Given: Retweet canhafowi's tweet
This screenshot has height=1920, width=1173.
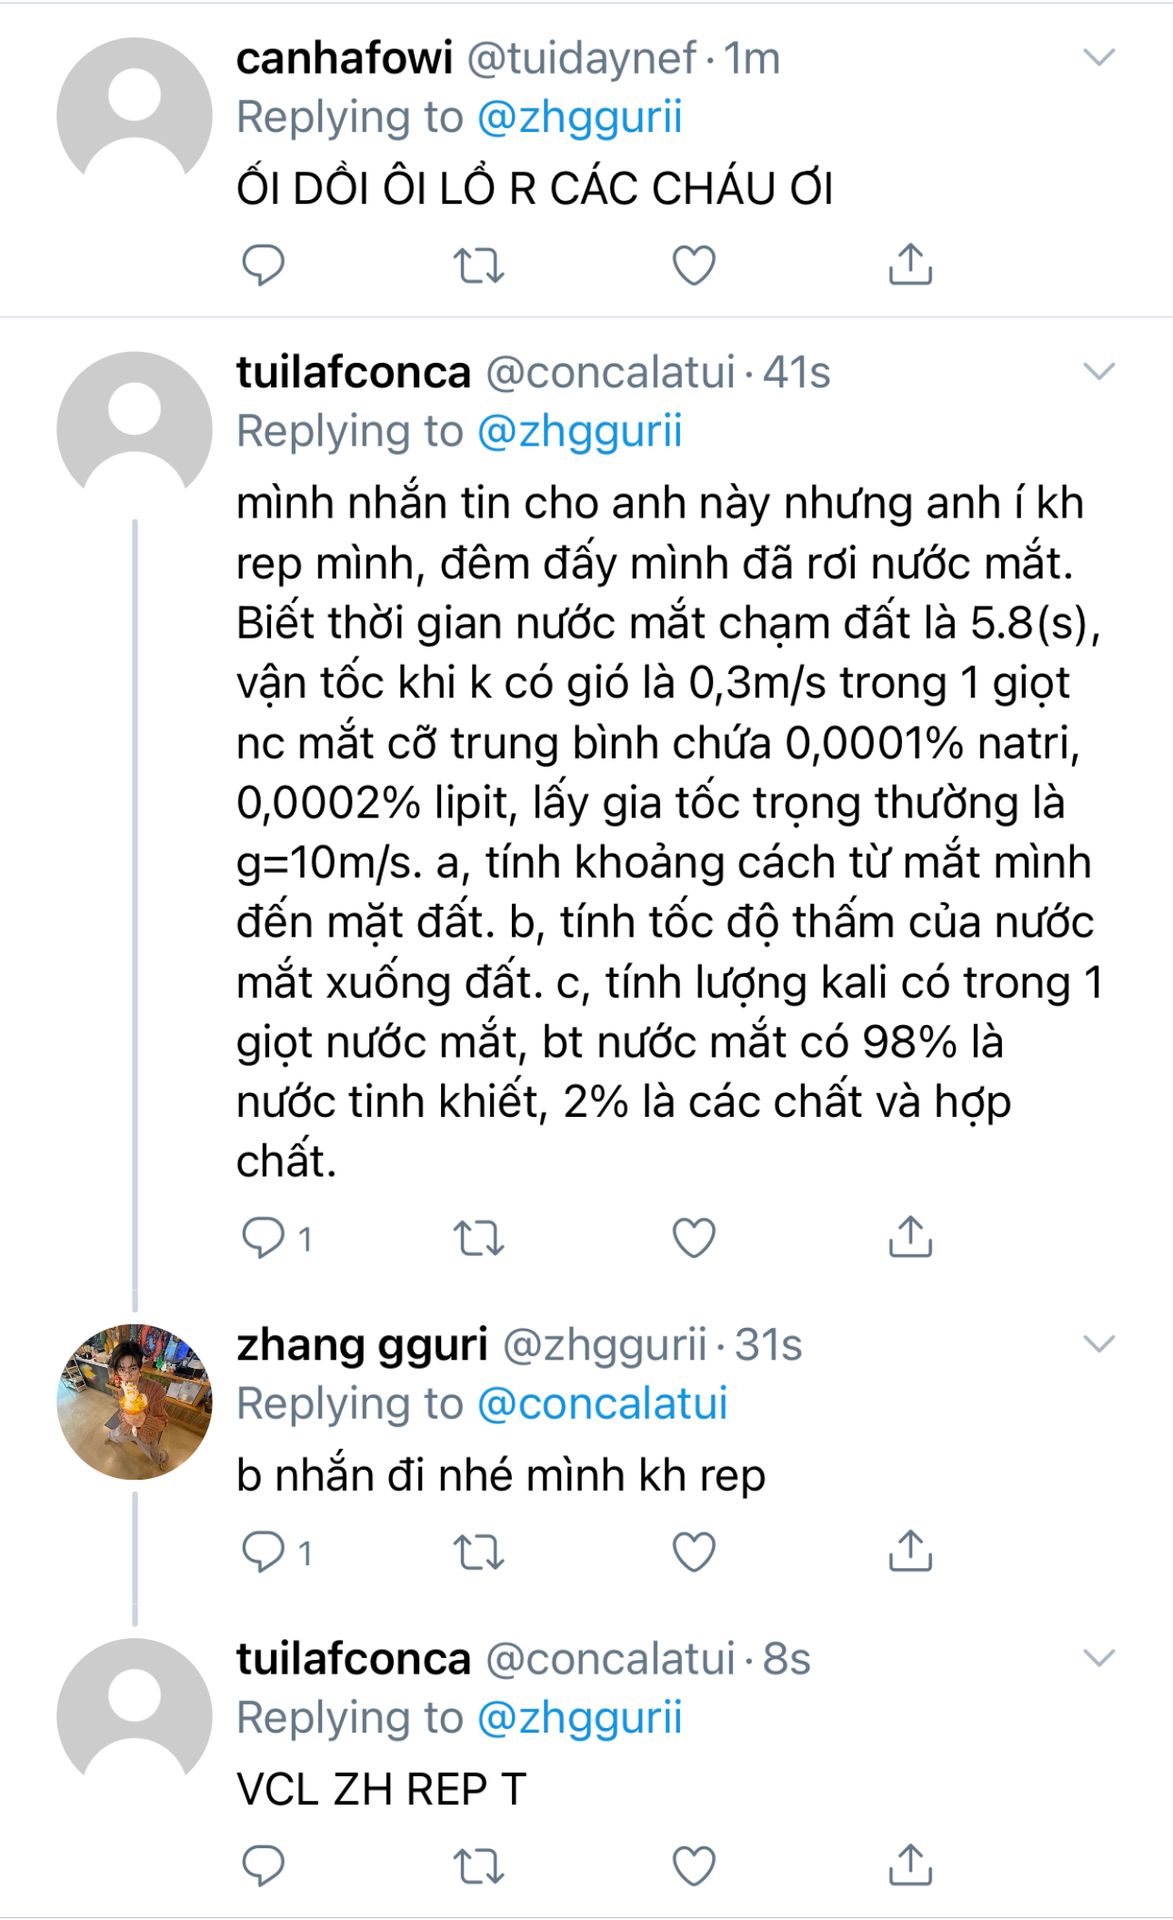Looking at the screenshot, I should coord(478,265).
